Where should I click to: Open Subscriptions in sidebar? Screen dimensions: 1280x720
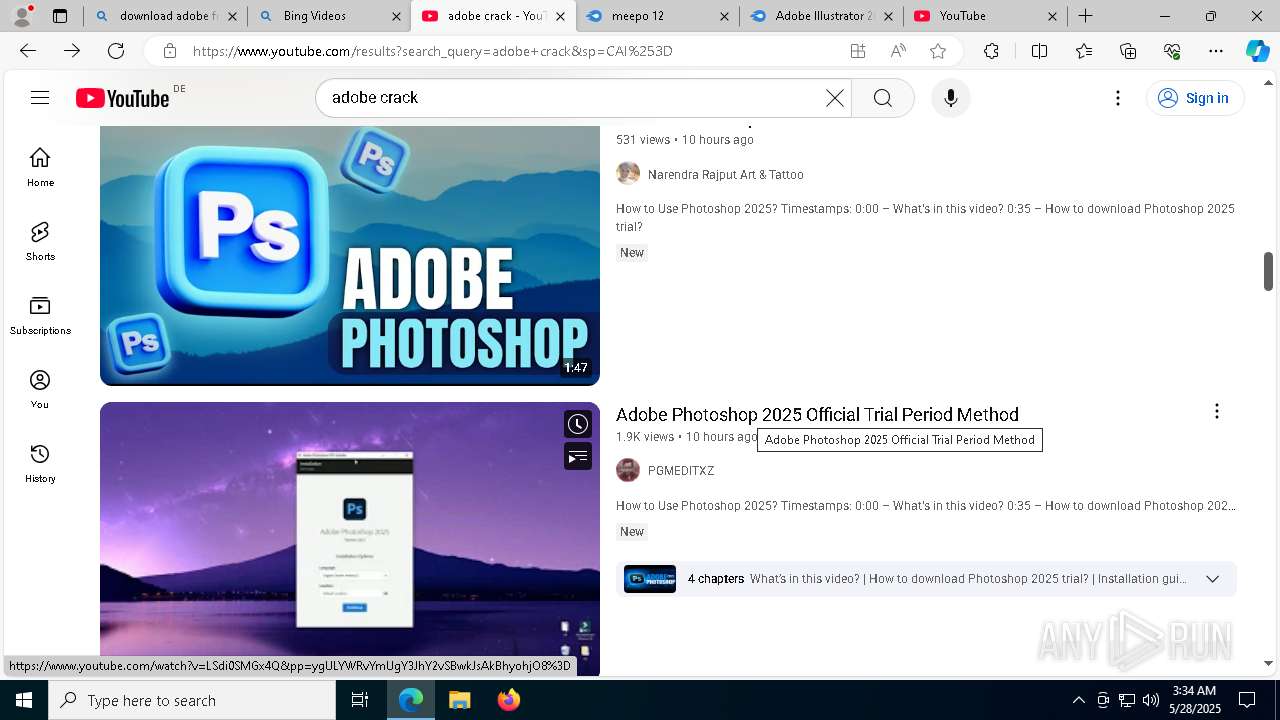click(40, 315)
